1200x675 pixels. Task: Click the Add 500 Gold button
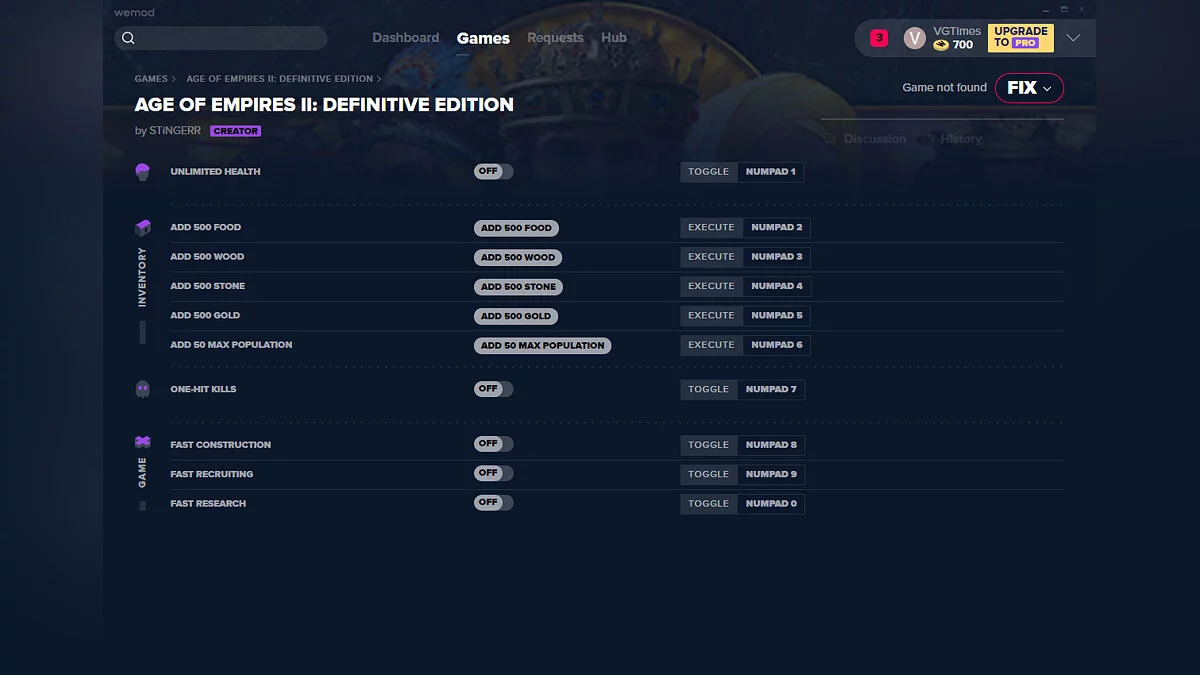(x=516, y=315)
